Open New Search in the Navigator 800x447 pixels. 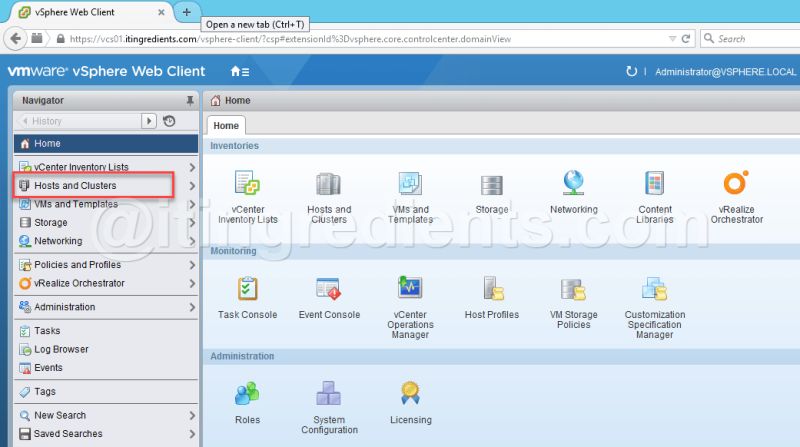(106, 415)
